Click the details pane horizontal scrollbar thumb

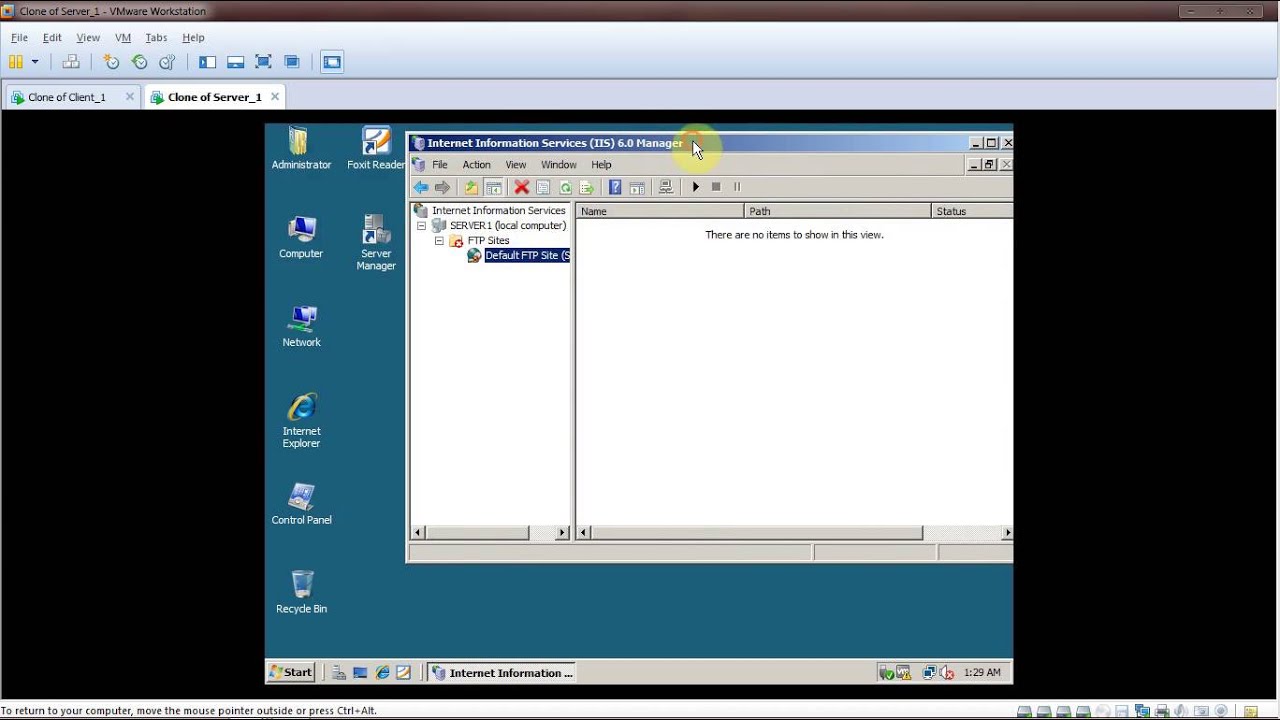point(757,533)
